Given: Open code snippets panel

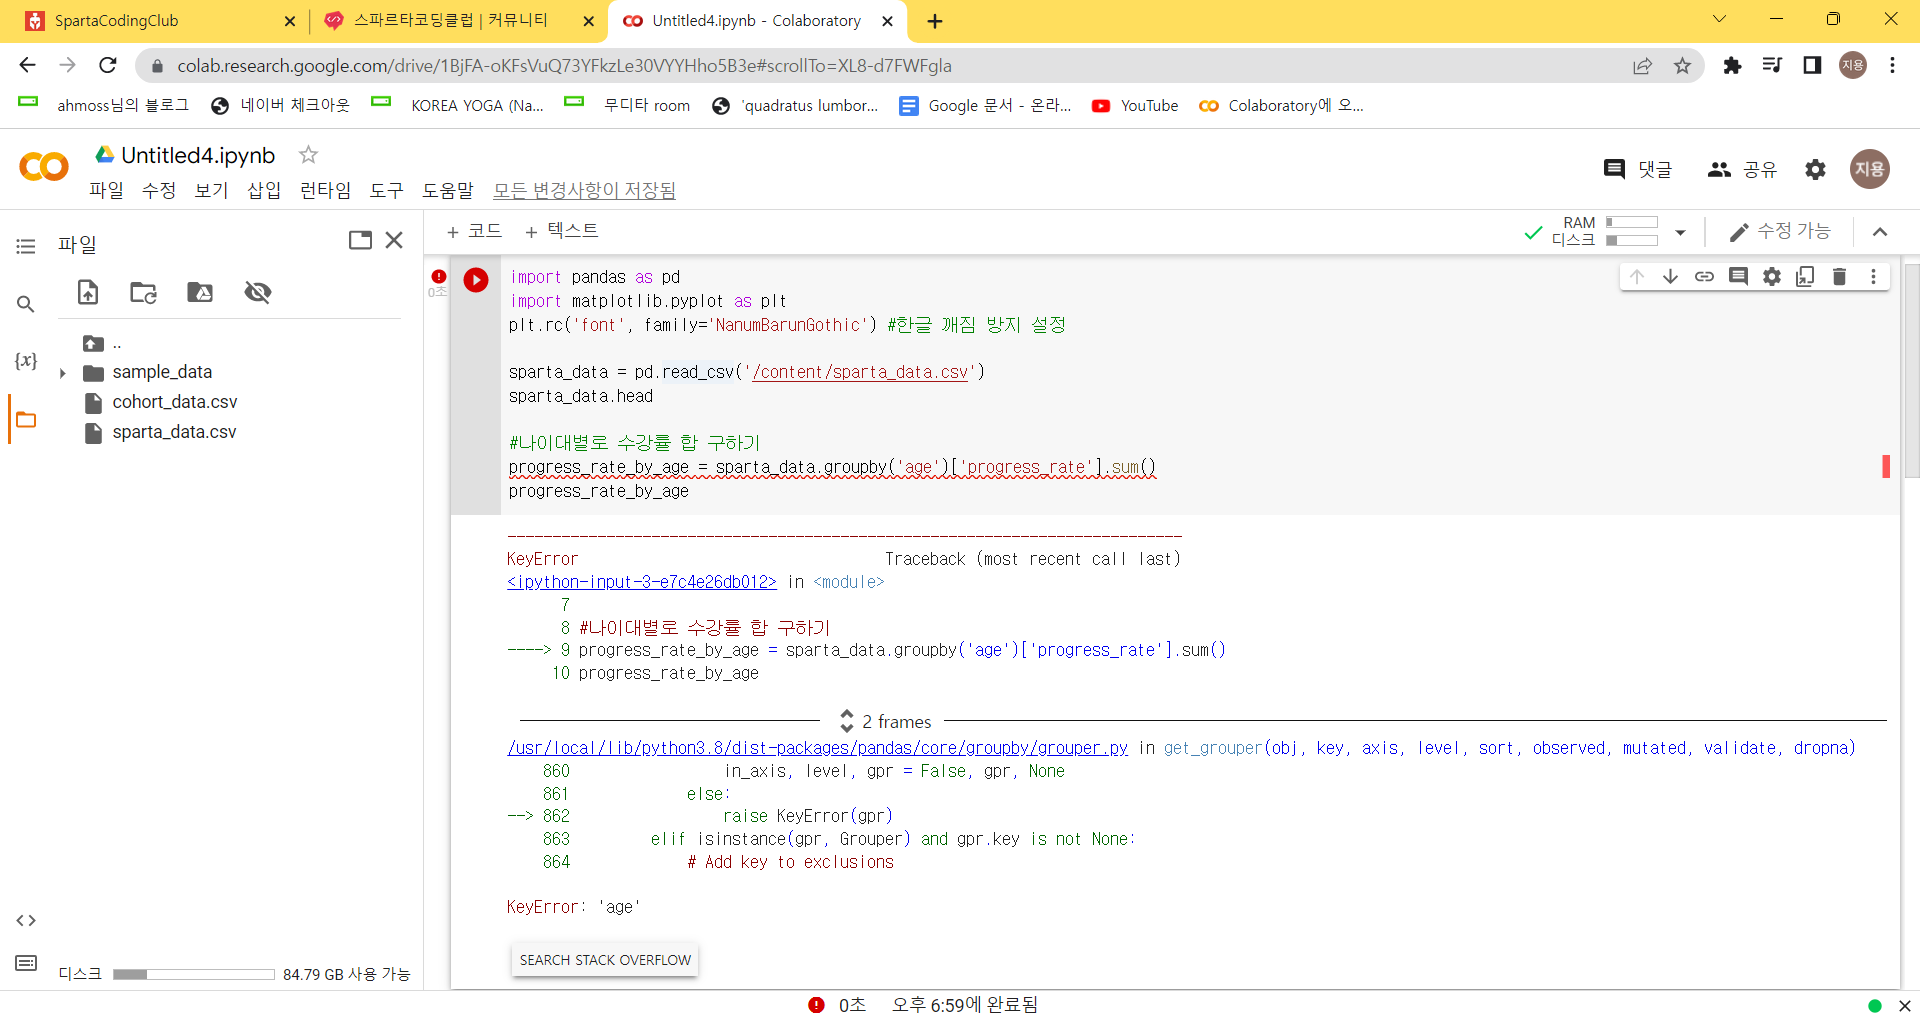Looking at the screenshot, I should click(26, 920).
